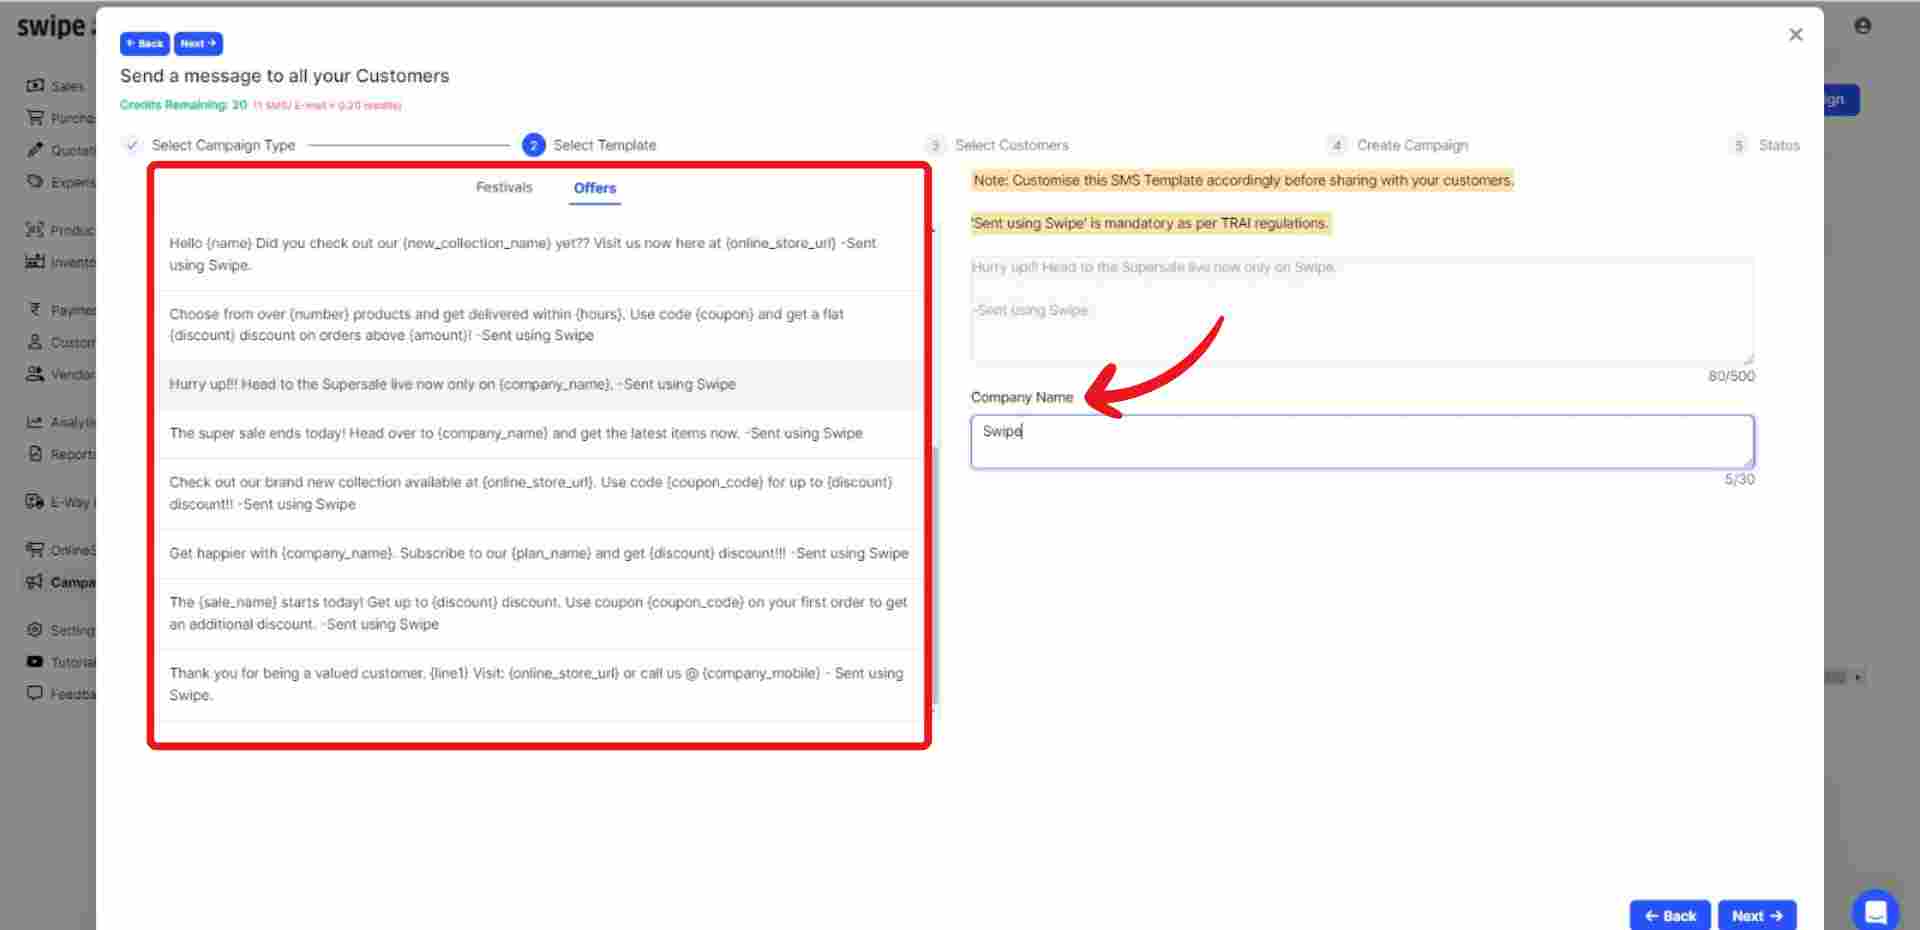The height and width of the screenshot is (930, 1920).
Task: Select template 'Choose from over {number} products'
Action: point(540,325)
